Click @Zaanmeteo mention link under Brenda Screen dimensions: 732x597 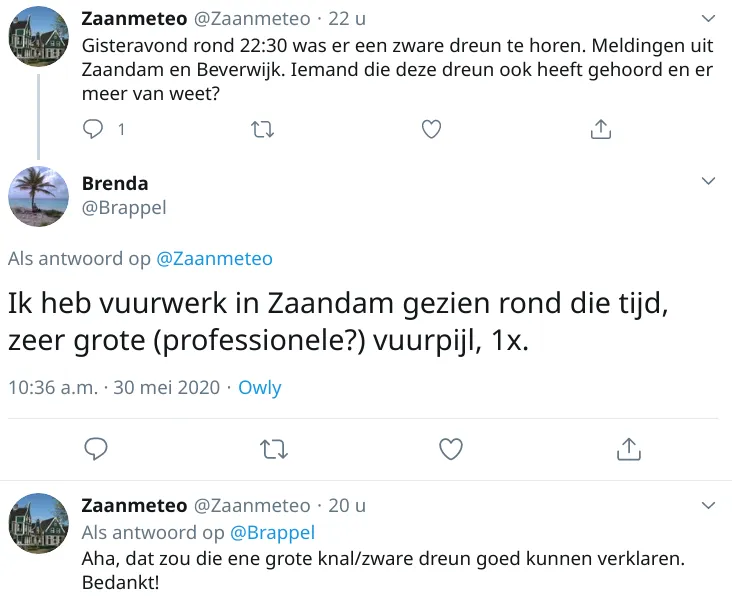(214, 259)
